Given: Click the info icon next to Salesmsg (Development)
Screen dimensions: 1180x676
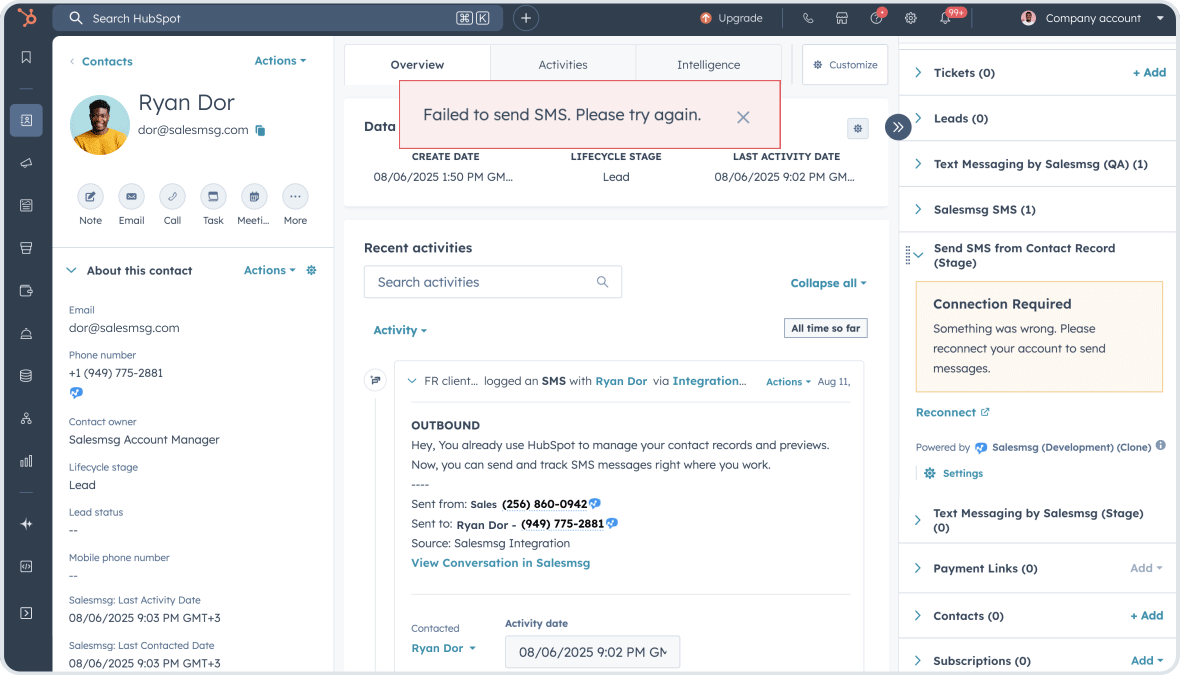Looking at the screenshot, I should coord(1160,446).
